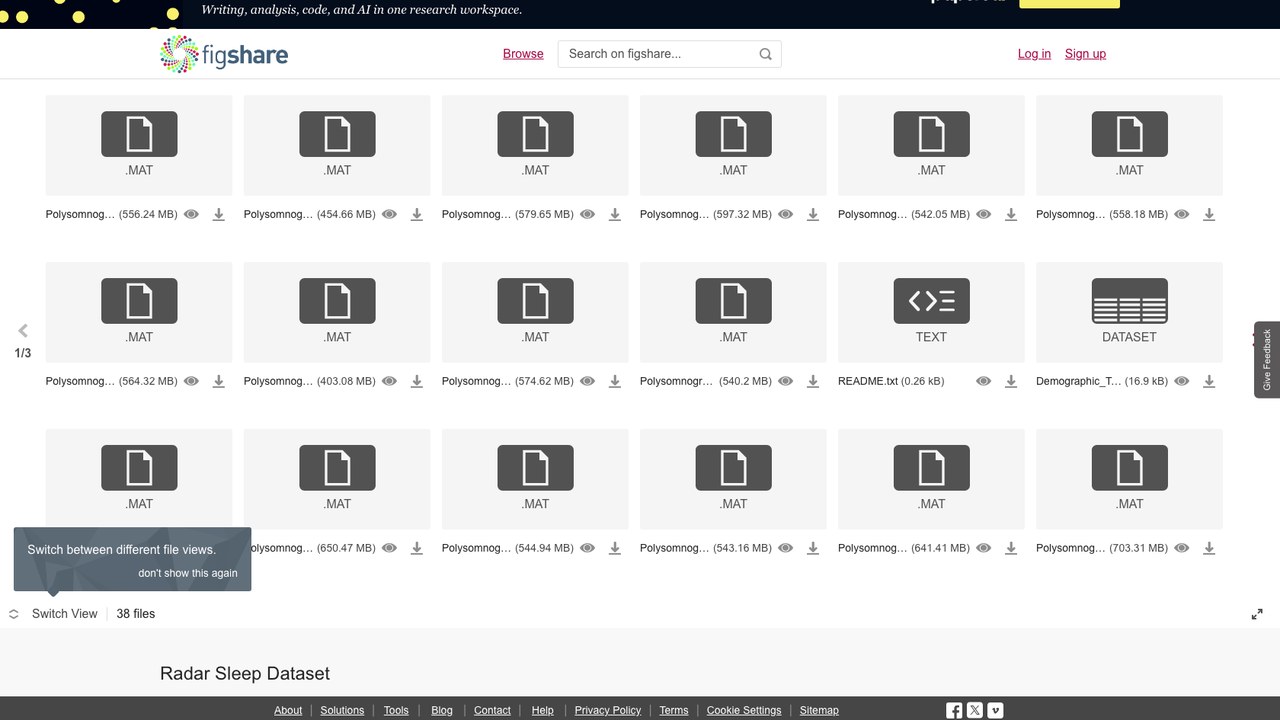
Task: Preview README.txt using the eye icon
Action: [x=983, y=381]
